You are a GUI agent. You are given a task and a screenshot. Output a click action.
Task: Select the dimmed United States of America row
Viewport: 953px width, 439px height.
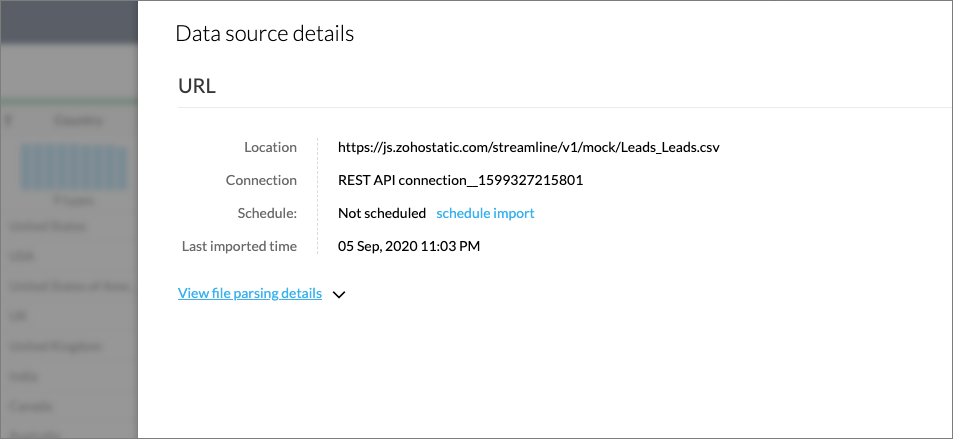pos(68,286)
